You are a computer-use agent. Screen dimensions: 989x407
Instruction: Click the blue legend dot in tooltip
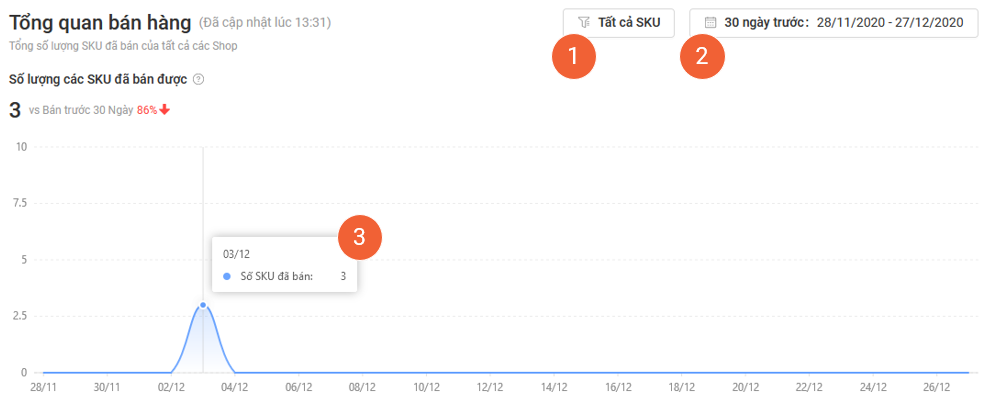point(227,276)
